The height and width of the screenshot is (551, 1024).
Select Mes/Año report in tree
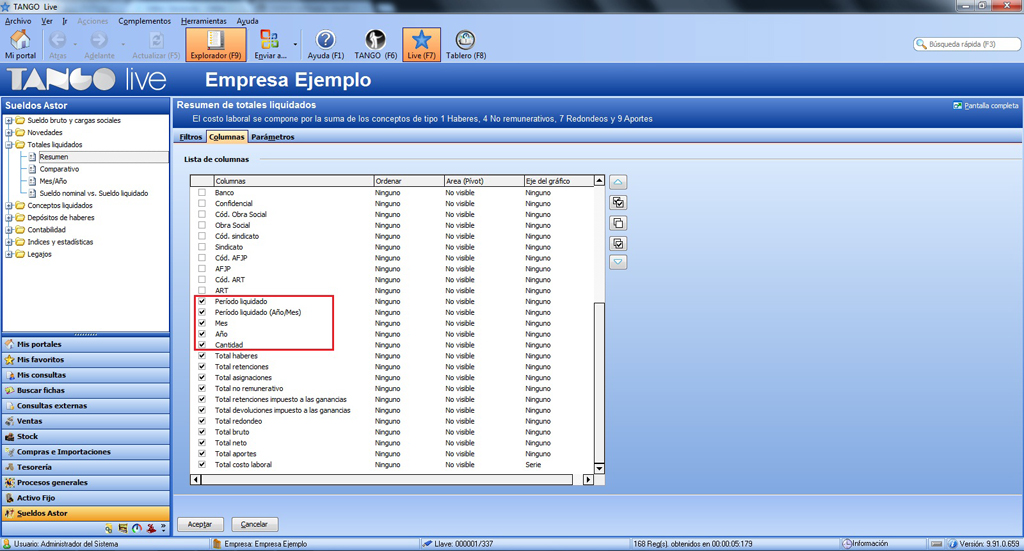coord(53,181)
